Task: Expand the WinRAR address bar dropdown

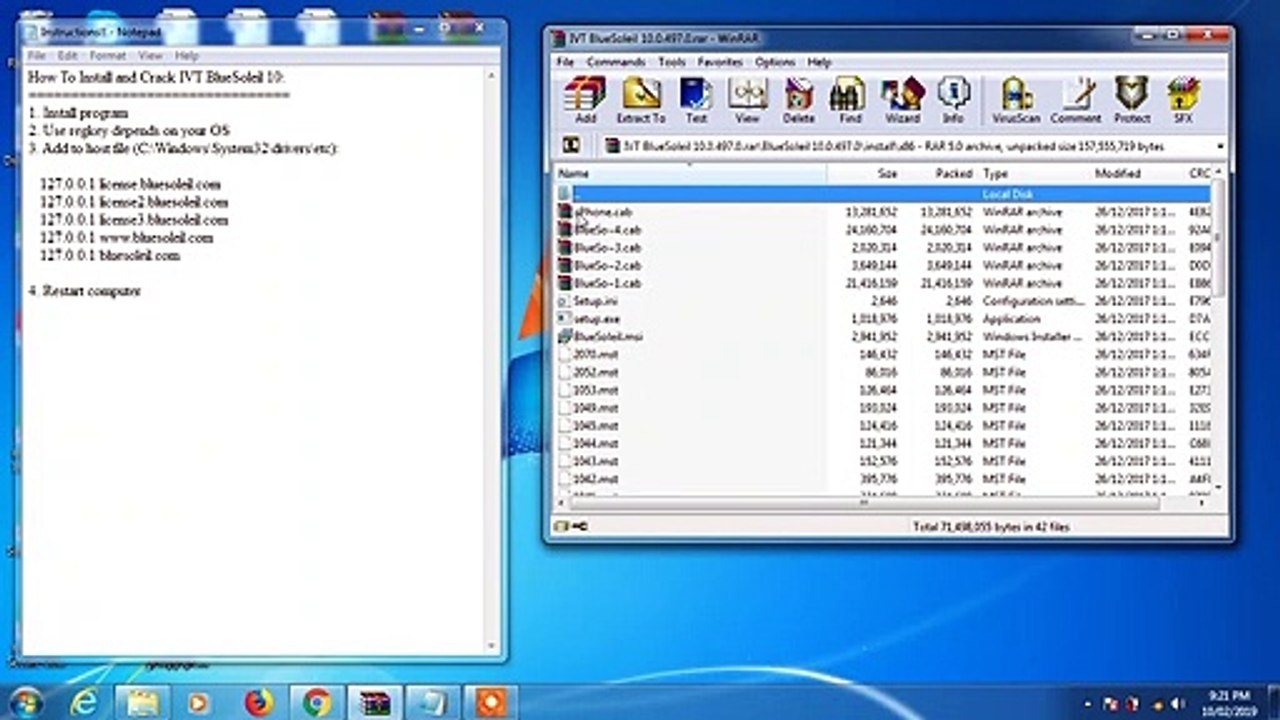Action: coord(1220,146)
